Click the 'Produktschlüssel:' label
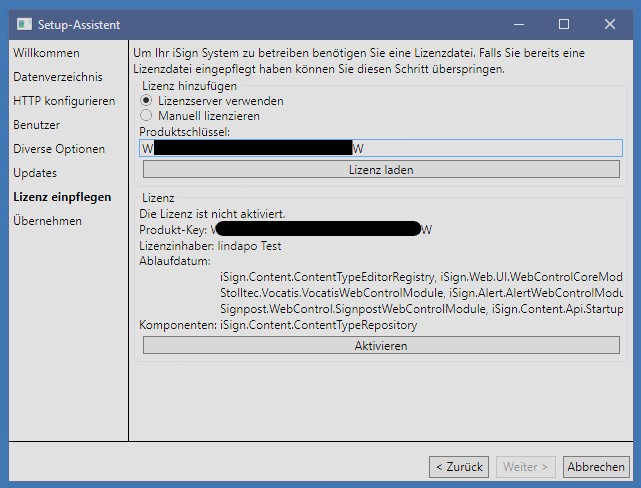This screenshot has height=488, width=641. pos(184,132)
